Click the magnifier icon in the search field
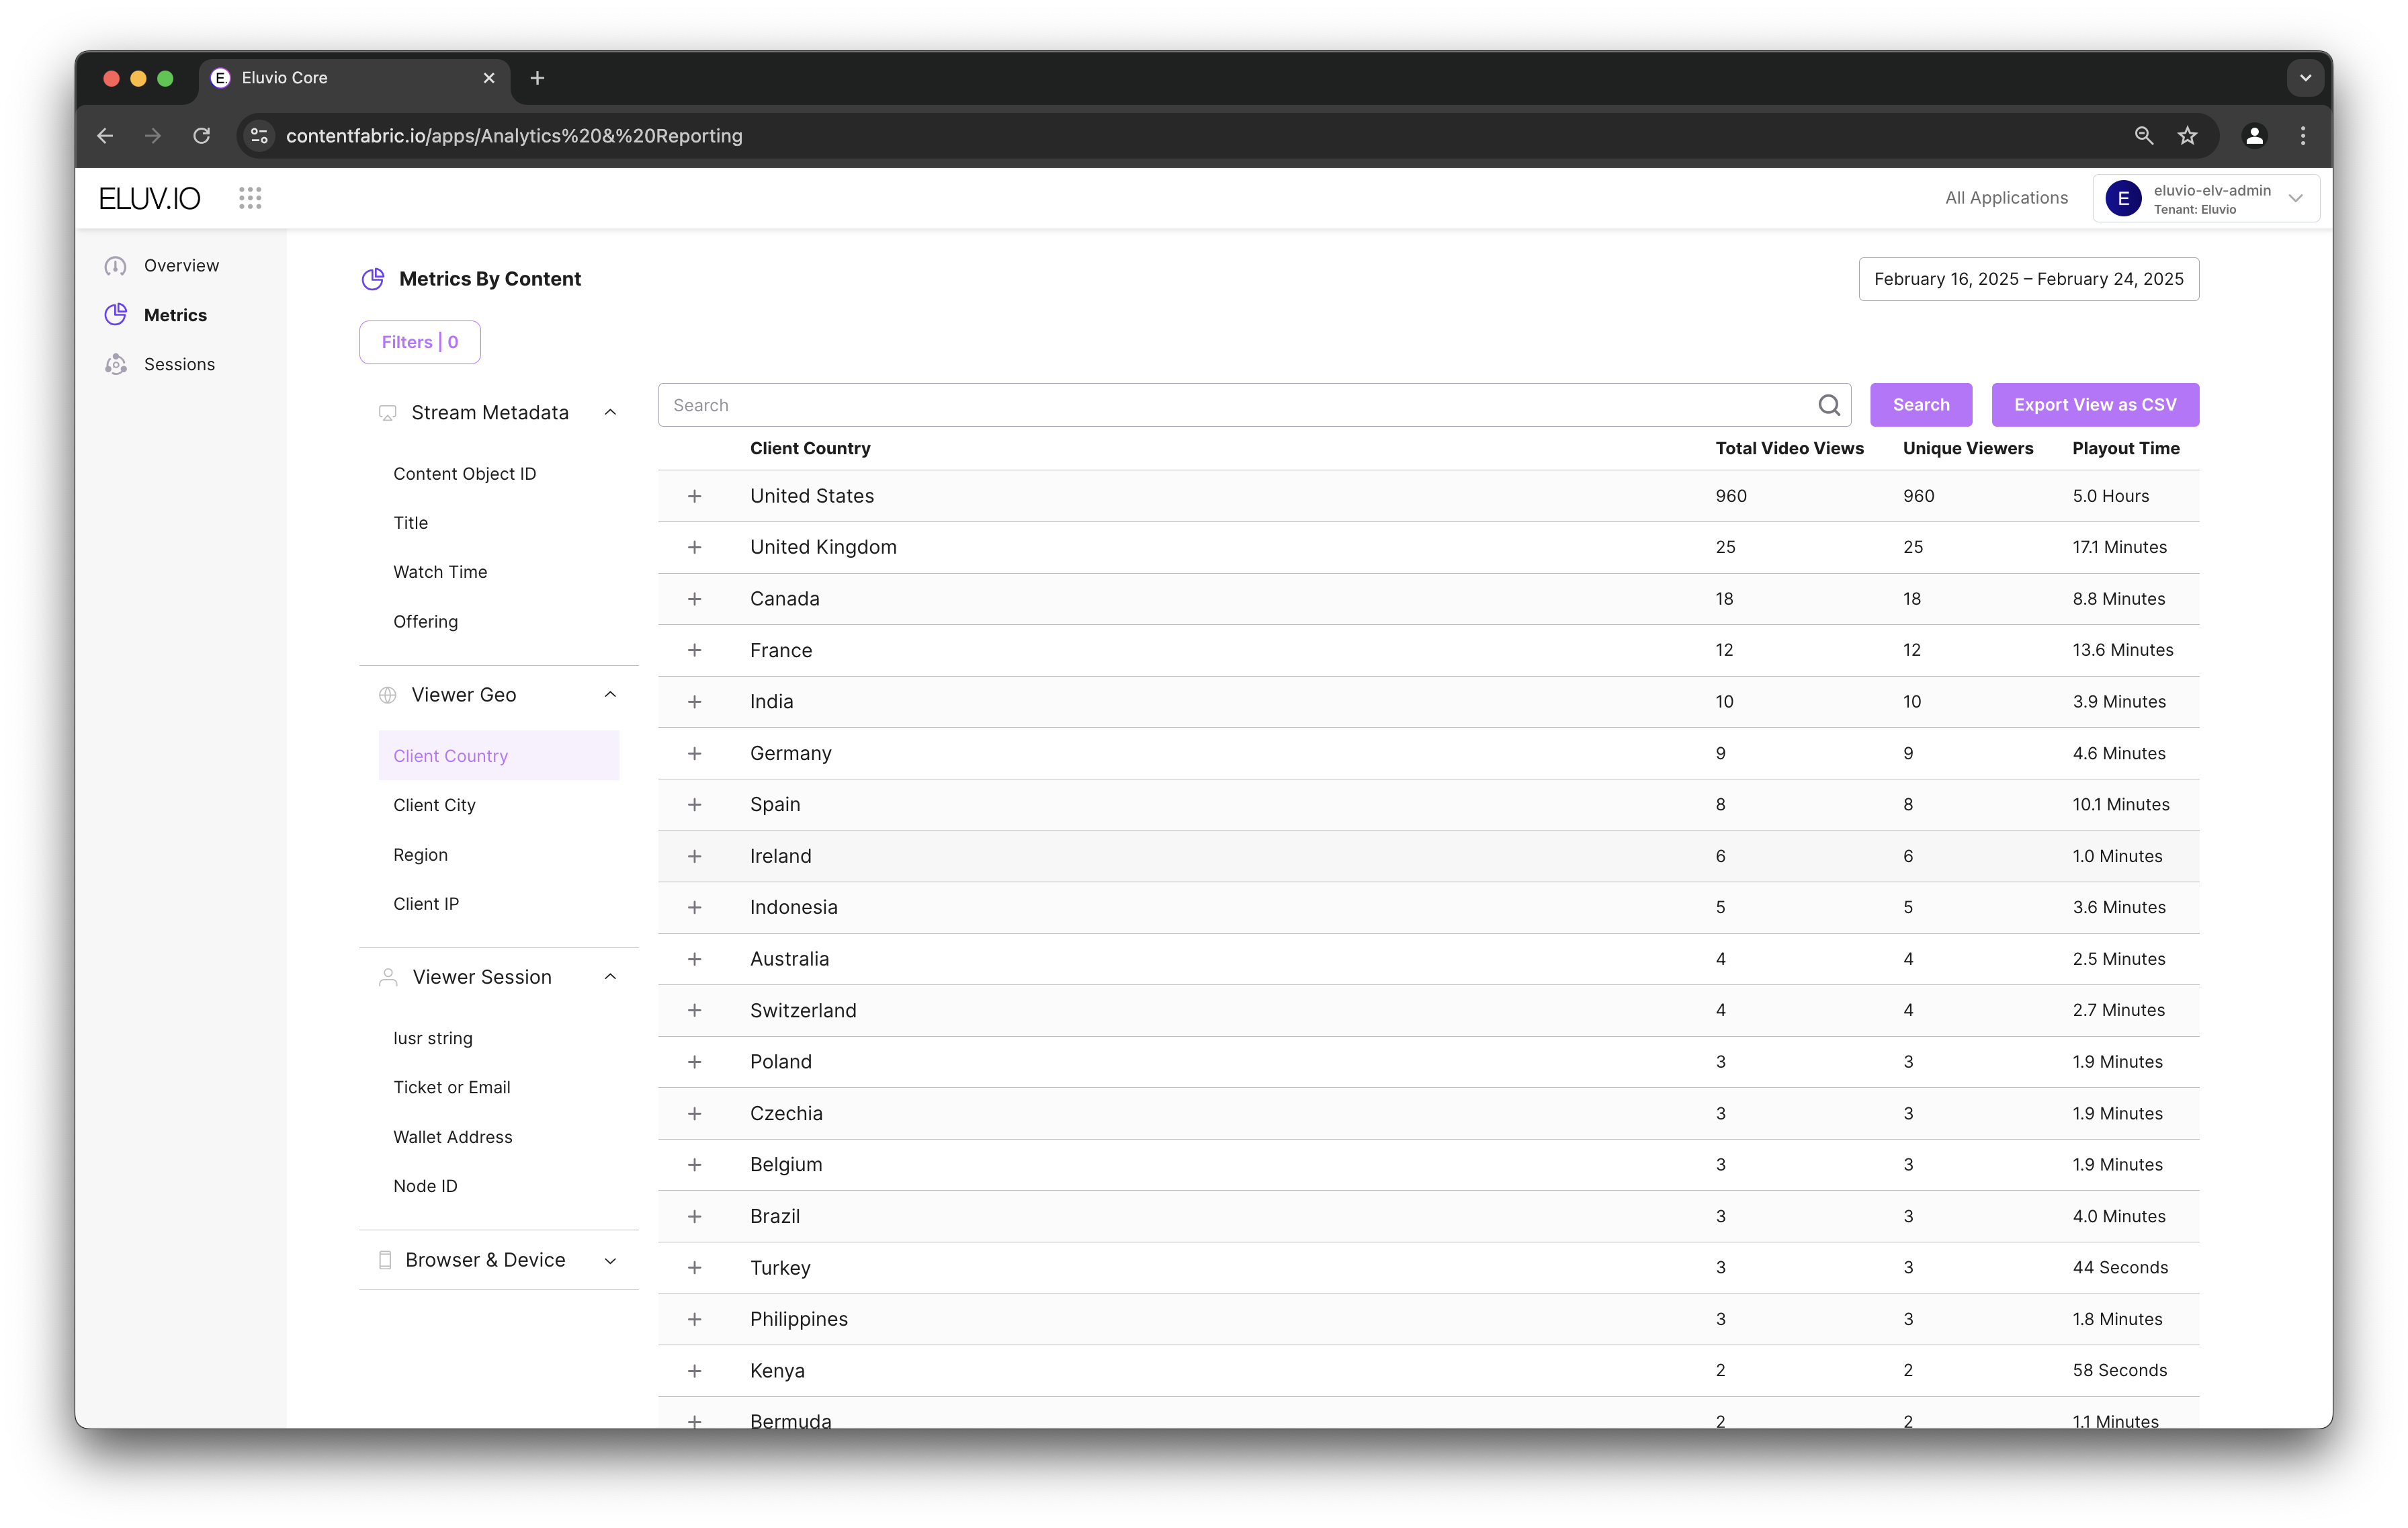The height and width of the screenshot is (1528, 2408). (x=1828, y=405)
